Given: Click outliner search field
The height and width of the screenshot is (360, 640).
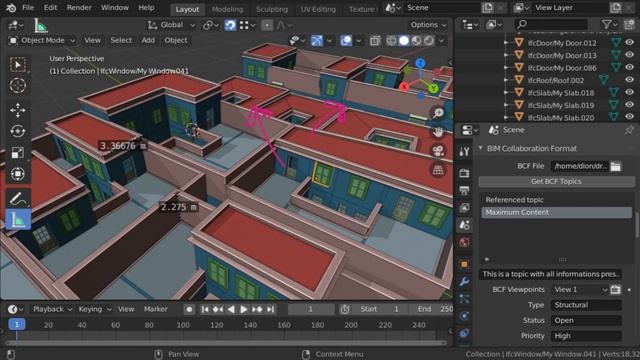Looking at the screenshot, I should 551,25.
